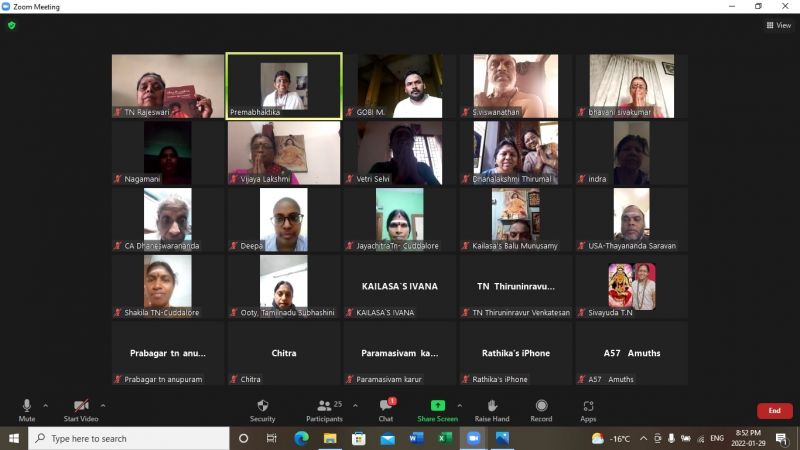Screen dimensions: 800x450
Task: Select TN Thiruninravur Venkatesan tile
Action: coord(516,287)
